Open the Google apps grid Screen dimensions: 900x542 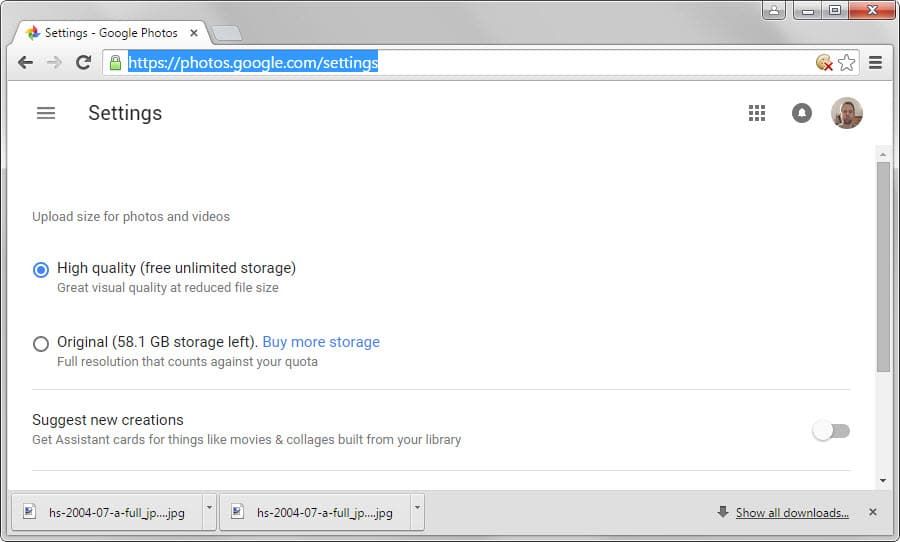(x=757, y=113)
